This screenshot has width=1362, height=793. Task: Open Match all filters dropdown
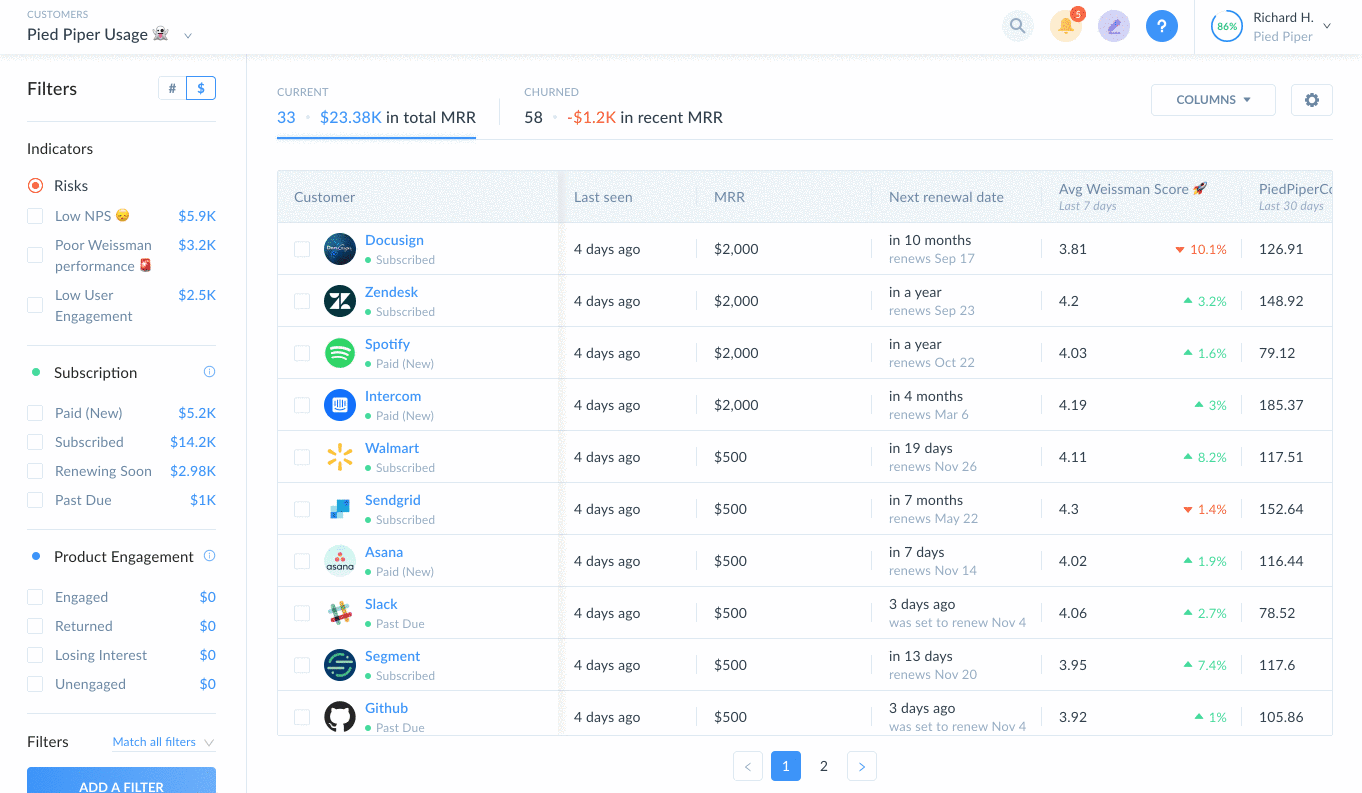tap(163, 742)
